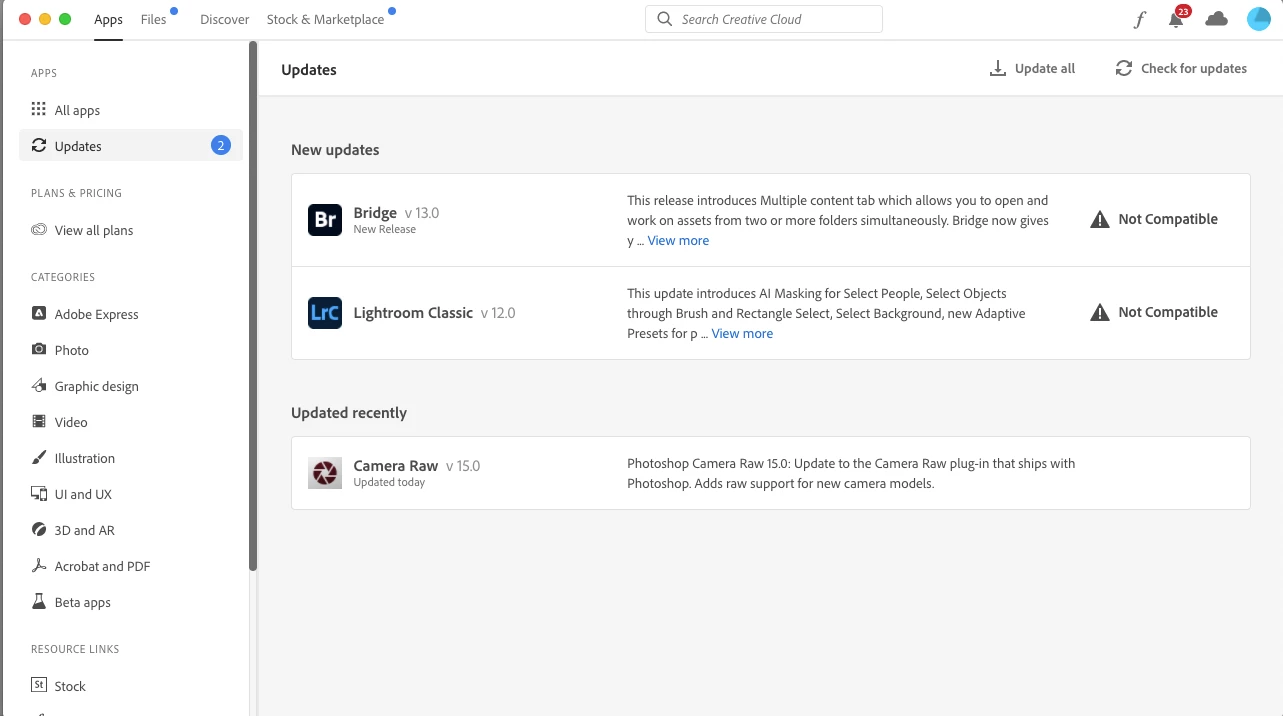Click the Stock resource link

(70, 686)
